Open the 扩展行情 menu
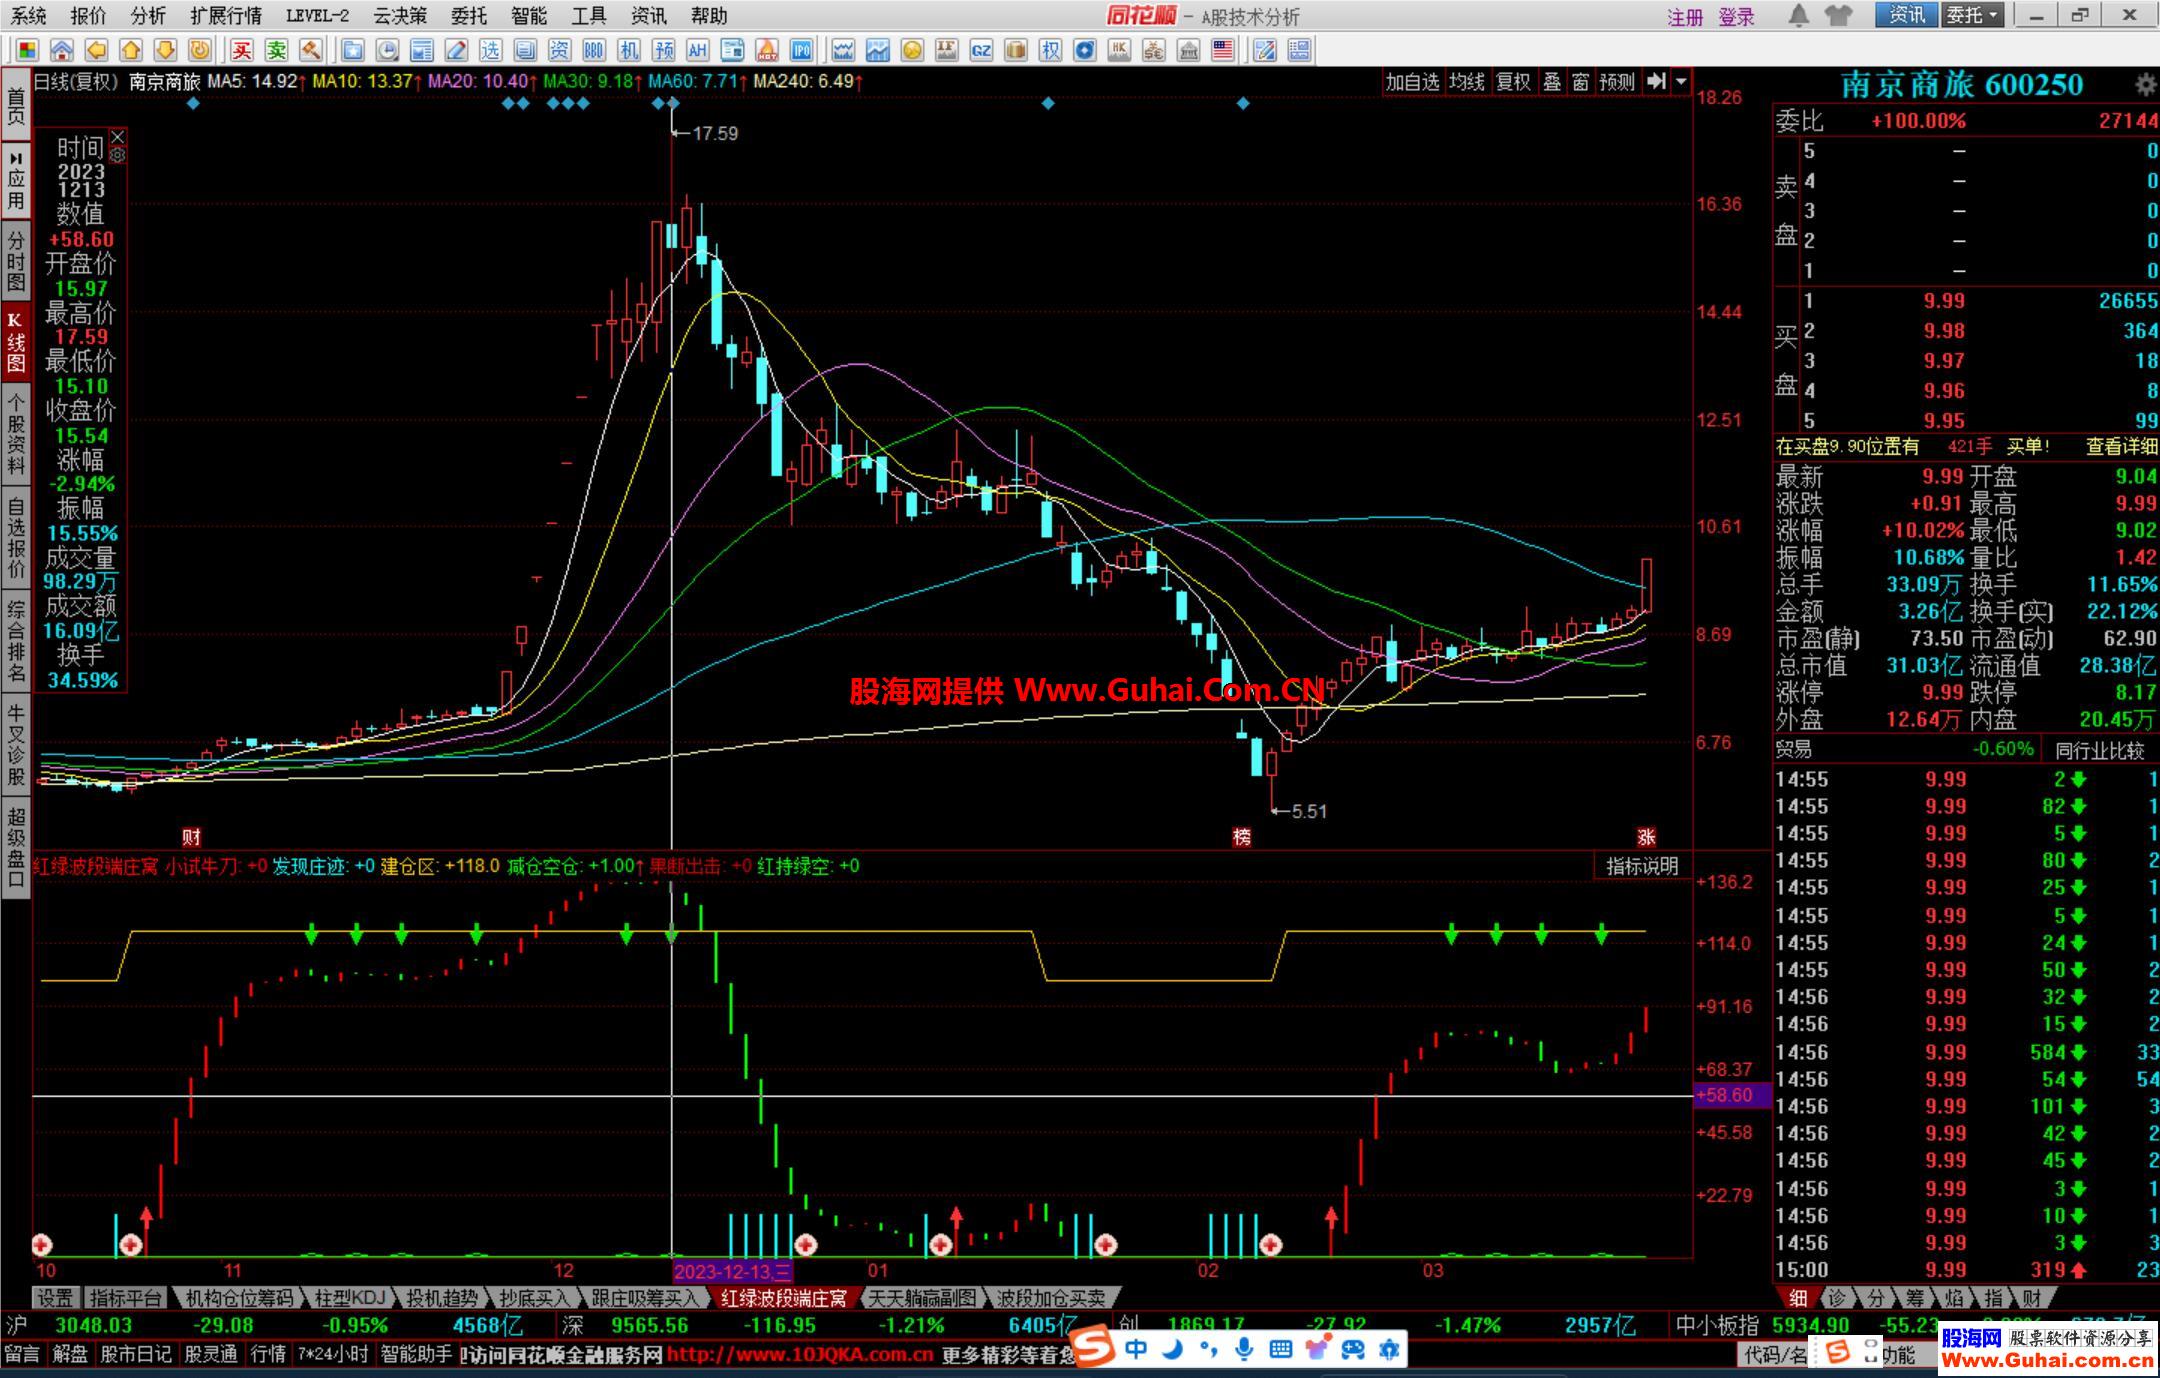Image resolution: width=2160 pixels, height=1378 pixels. pos(226,16)
